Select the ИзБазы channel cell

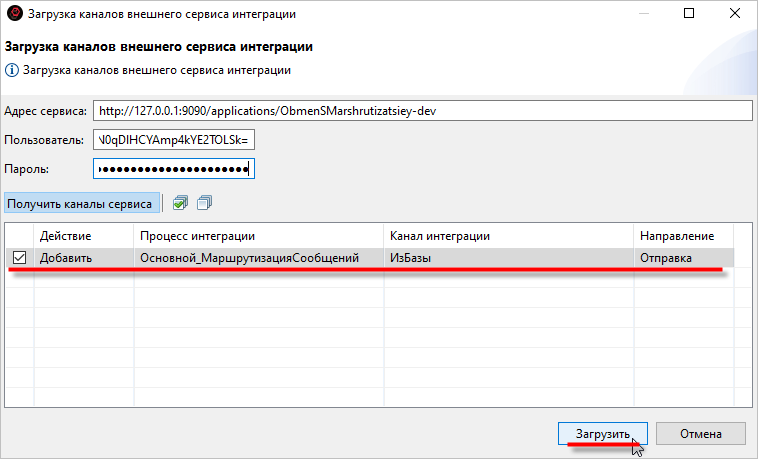(508, 258)
